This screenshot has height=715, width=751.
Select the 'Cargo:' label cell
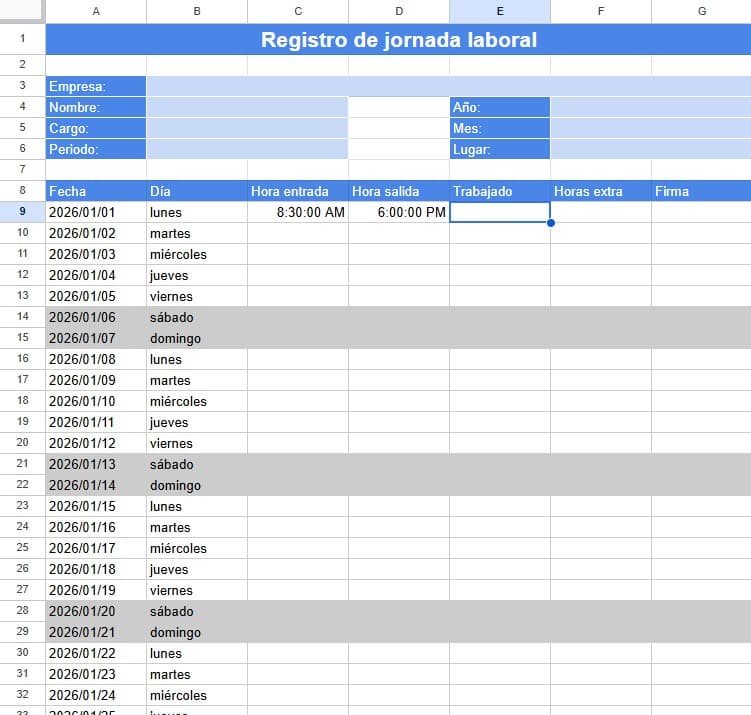pos(96,128)
